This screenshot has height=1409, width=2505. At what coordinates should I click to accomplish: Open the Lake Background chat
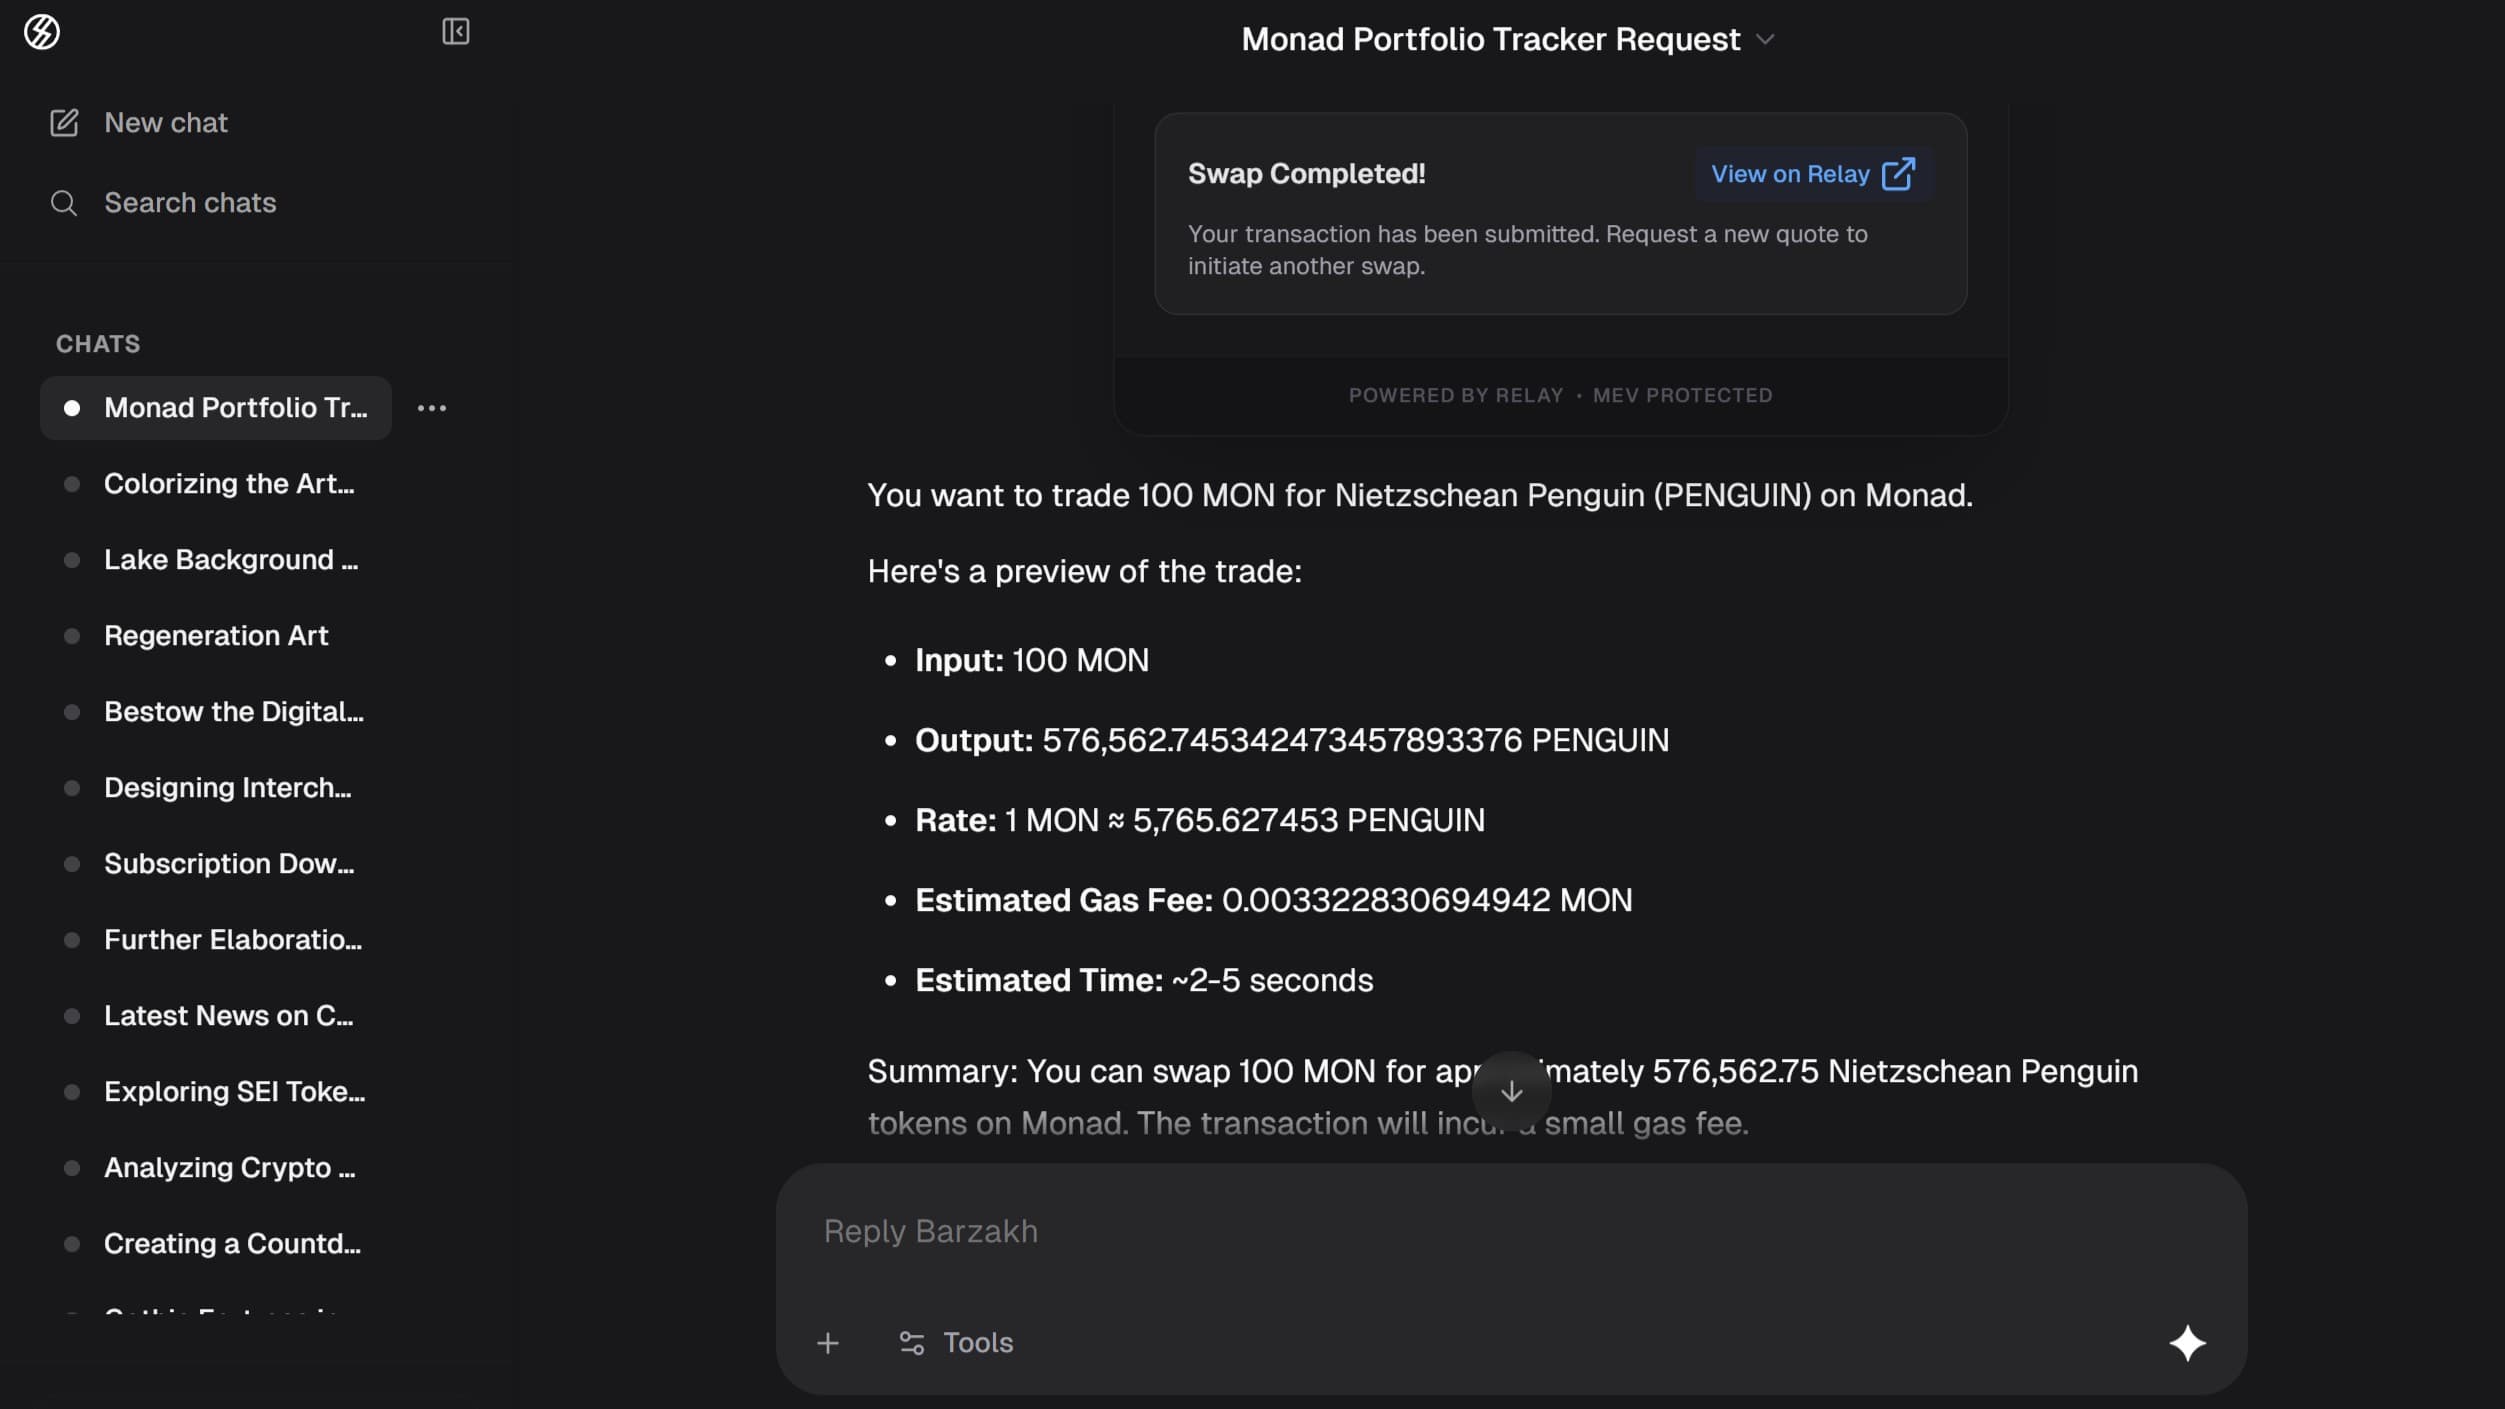click(230, 560)
